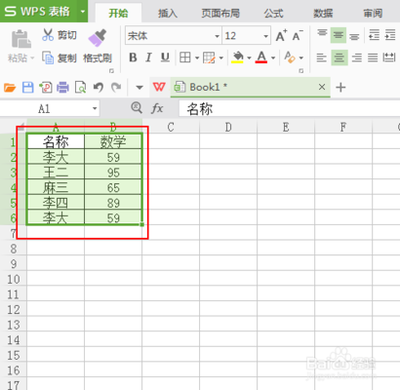Click the cell containing 麻三
400x390 pixels.
pyautogui.click(x=56, y=188)
